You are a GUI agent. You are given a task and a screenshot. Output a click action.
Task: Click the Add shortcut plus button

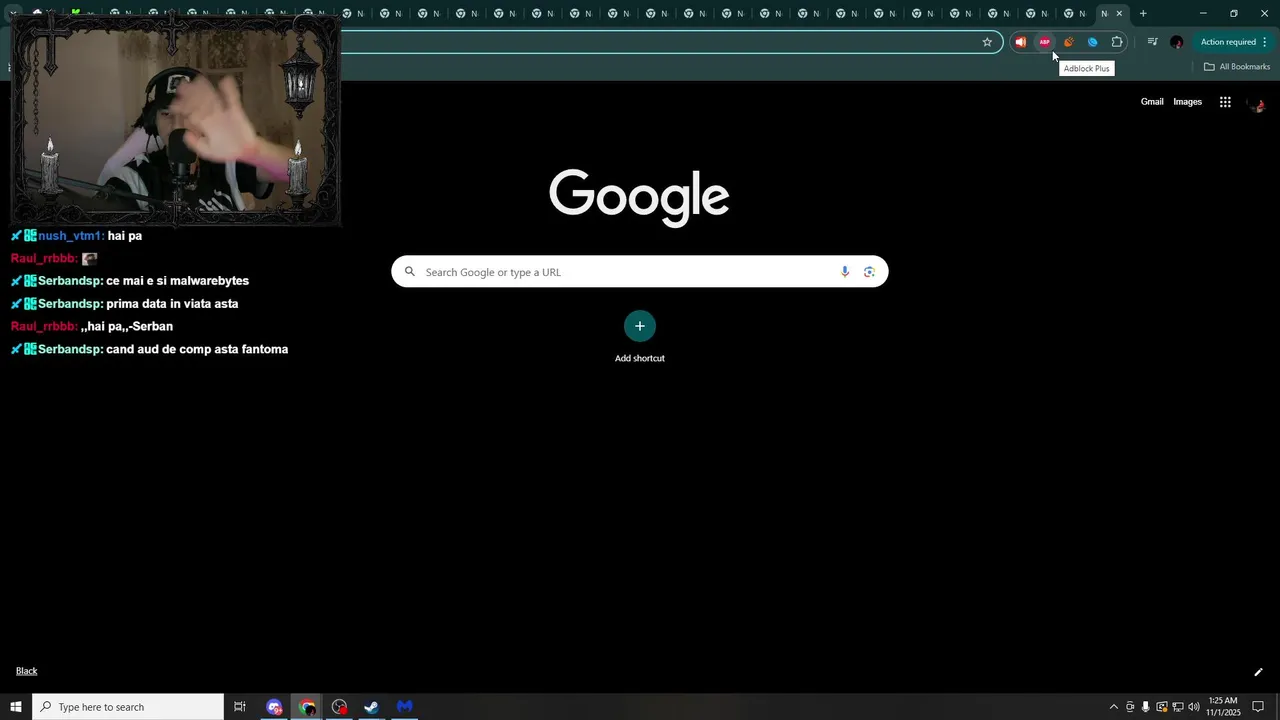[x=640, y=326]
